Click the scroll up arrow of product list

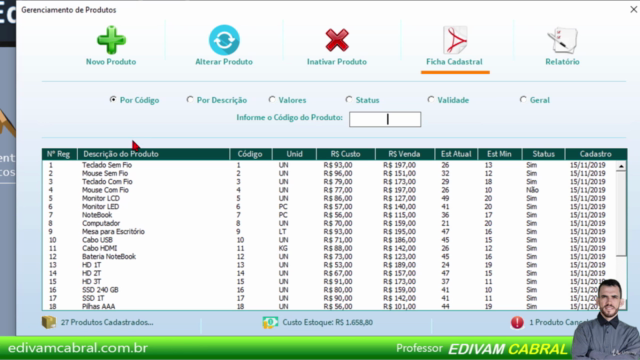[621, 166]
